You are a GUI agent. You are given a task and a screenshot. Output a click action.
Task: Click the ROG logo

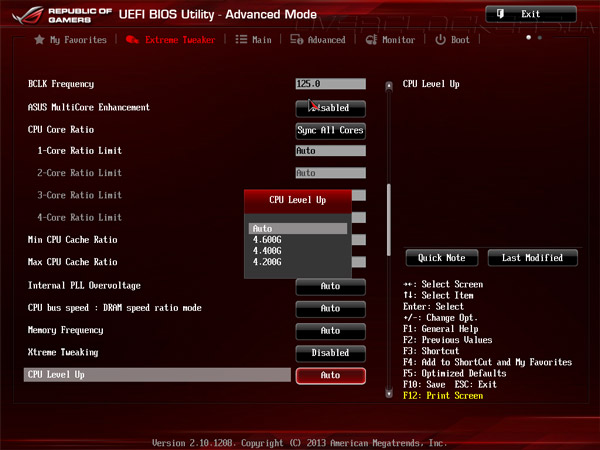(x=28, y=15)
